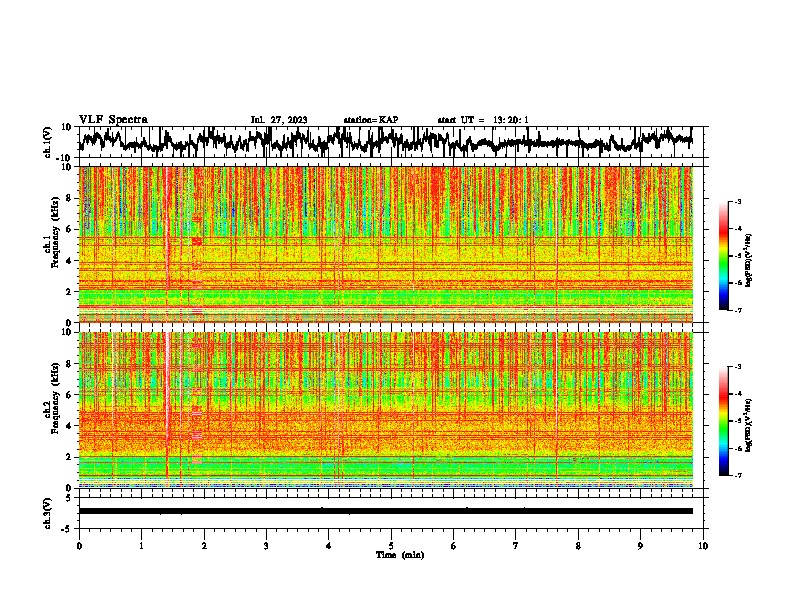This screenshot has width=792, height=612.
Task: Click the "6" kHz tick on ch.1 spectrogram axis
Action: click(x=69, y=229)
